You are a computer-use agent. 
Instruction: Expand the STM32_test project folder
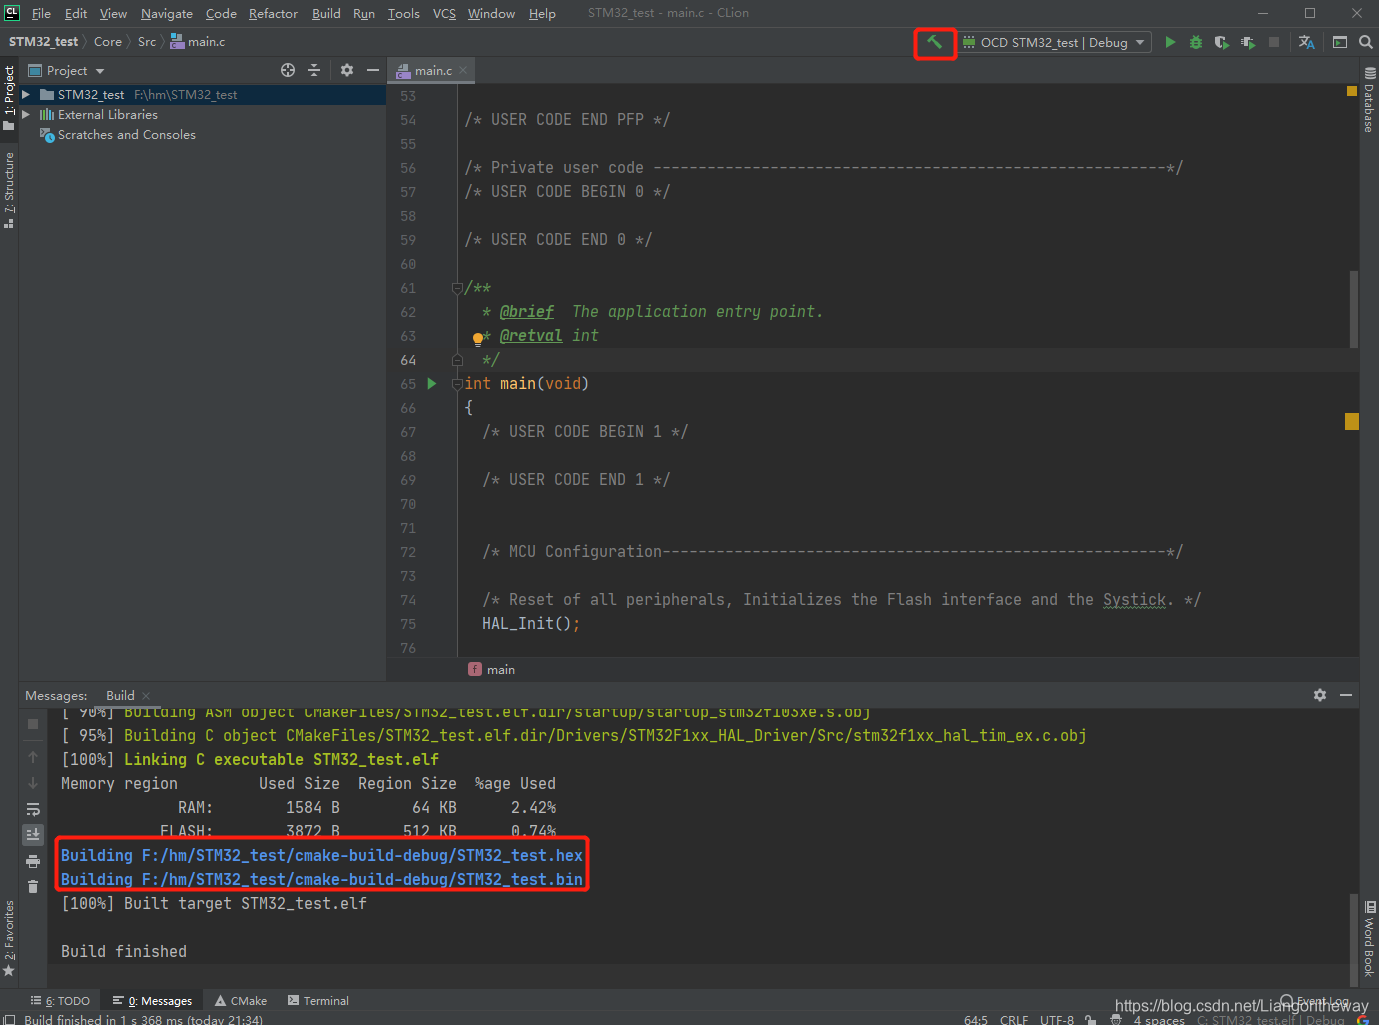pyautogui.click(x=26, y=95)
